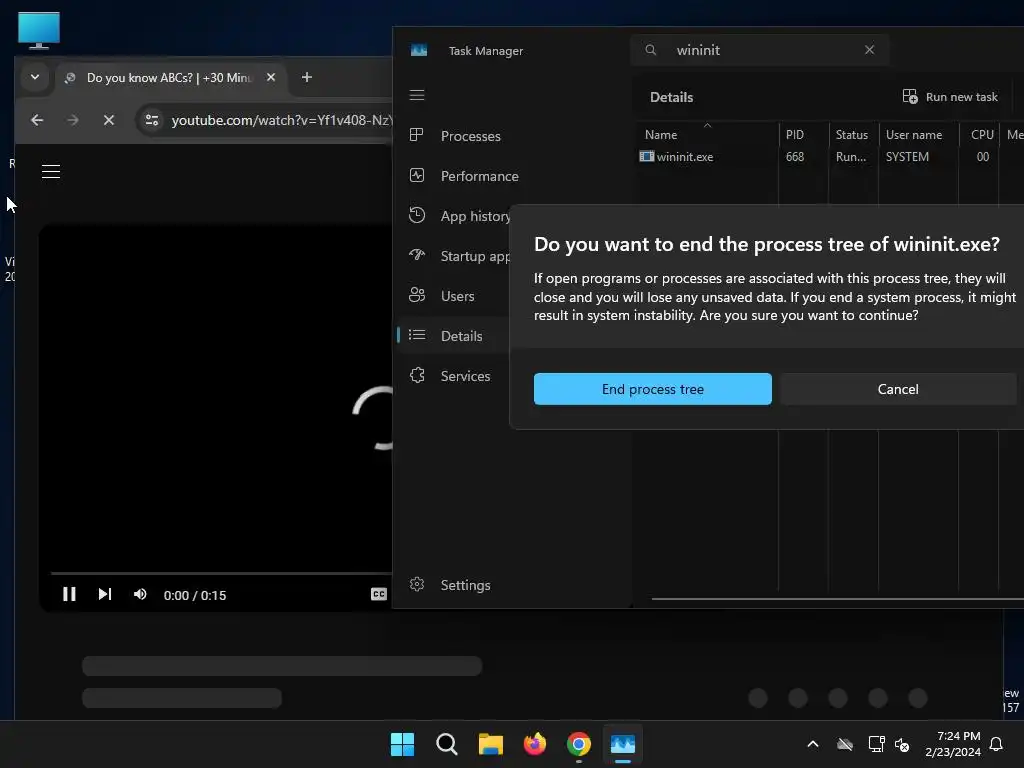Select Details page in Task Manager
Image resolution: width=1024 pixels, height=768 pixels.
[x=455, y=336]
